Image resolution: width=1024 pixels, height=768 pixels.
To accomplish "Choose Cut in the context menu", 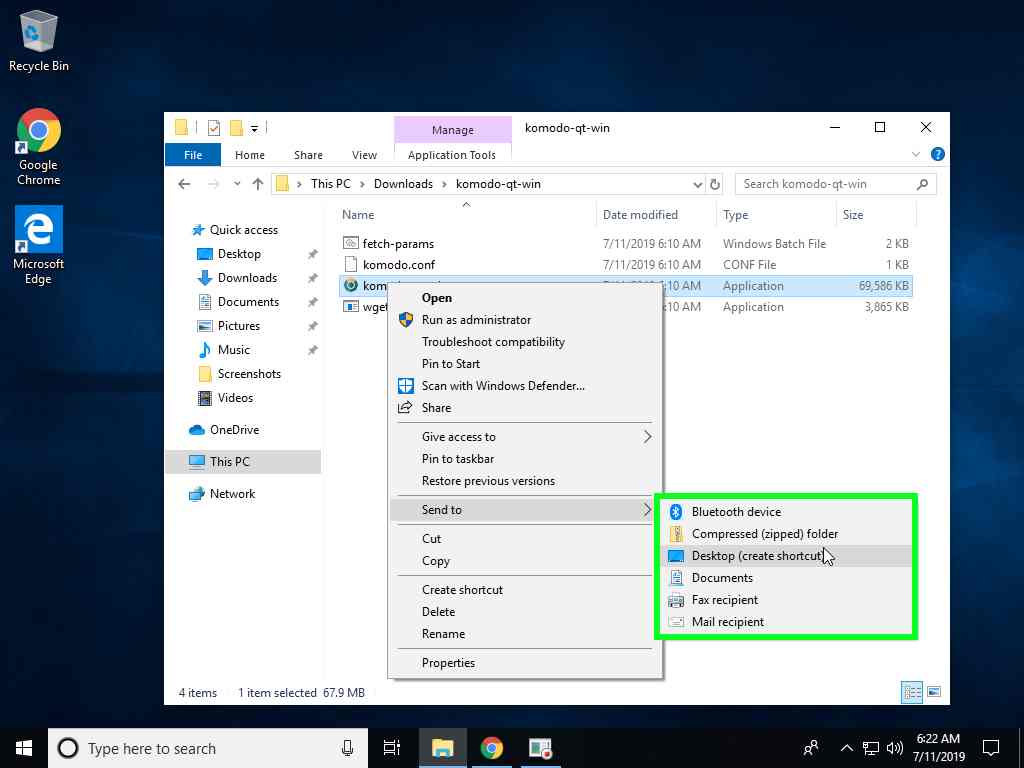I will point(525,539).
